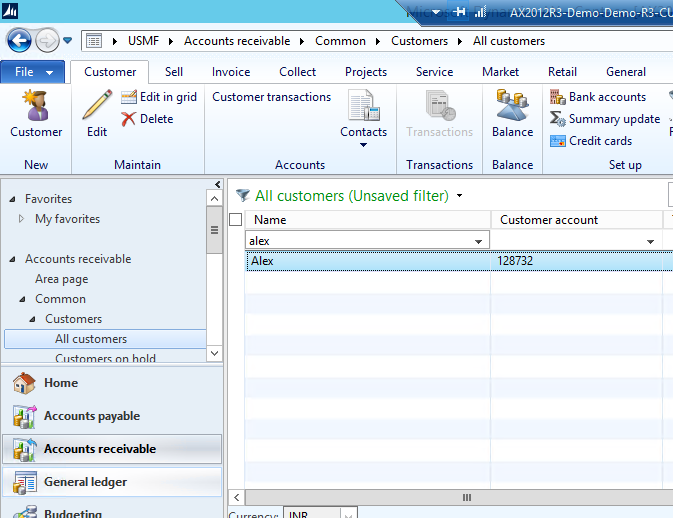Switch to the Invoice ribbon tab

pyautogui.click(x=231, y=72)
